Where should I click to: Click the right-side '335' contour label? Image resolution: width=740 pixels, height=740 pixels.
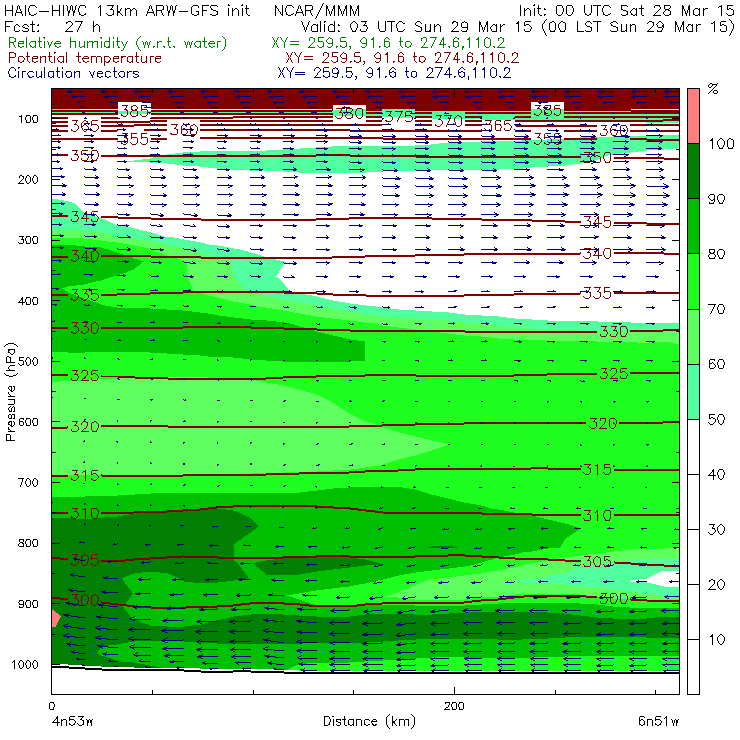pyautogui.click(x=597, y=293)
